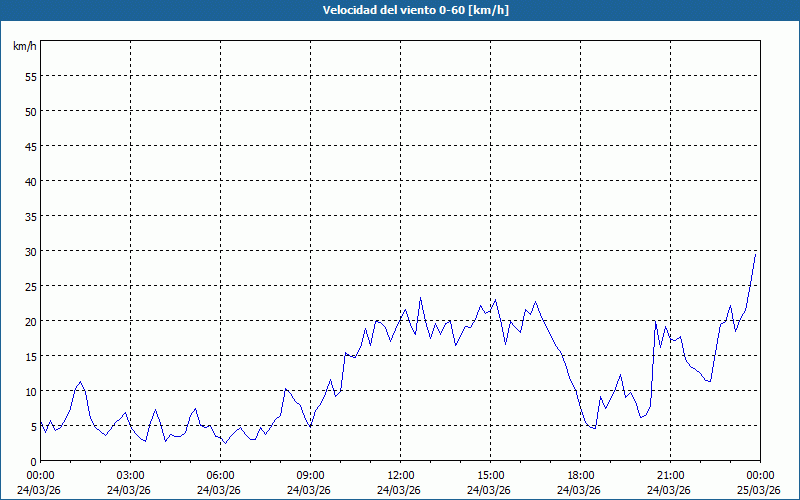This screenshot has width=800, height=500.
Task: Select the 20 label on the y-axis
Action: pyautogui.click(x=30, y=321)
